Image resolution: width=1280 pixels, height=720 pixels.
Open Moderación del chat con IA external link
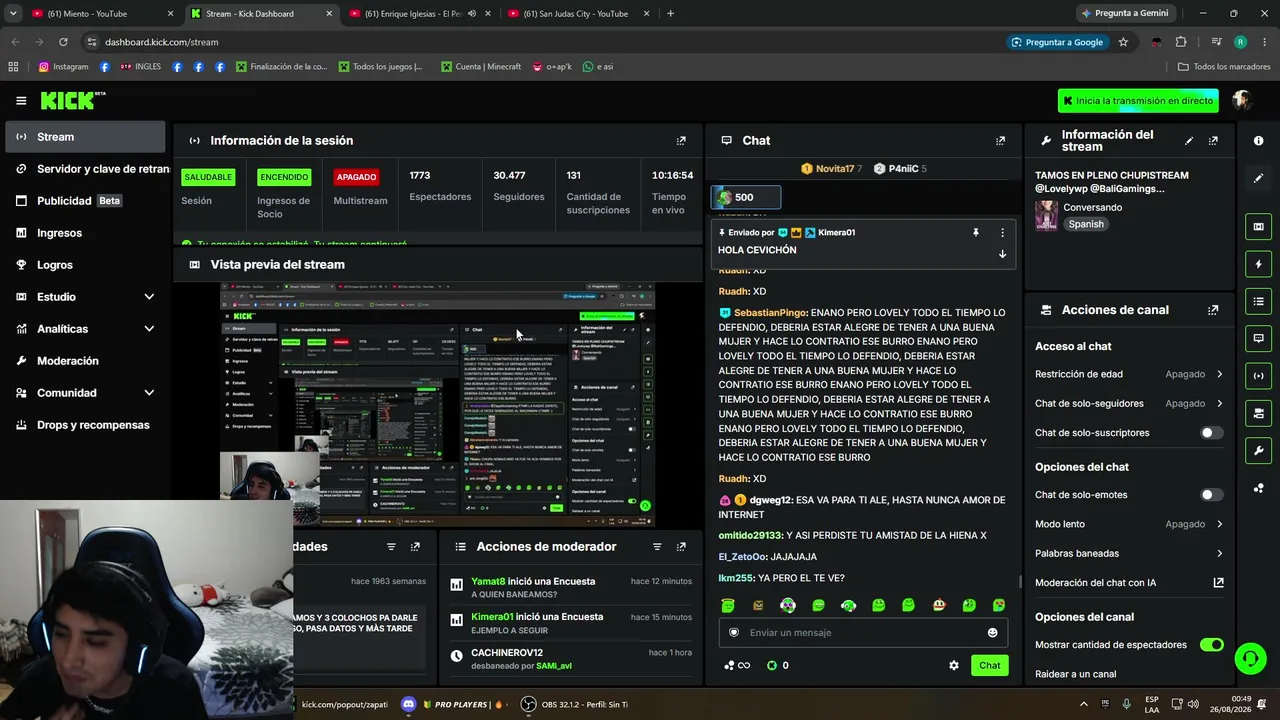point(1218,583)
